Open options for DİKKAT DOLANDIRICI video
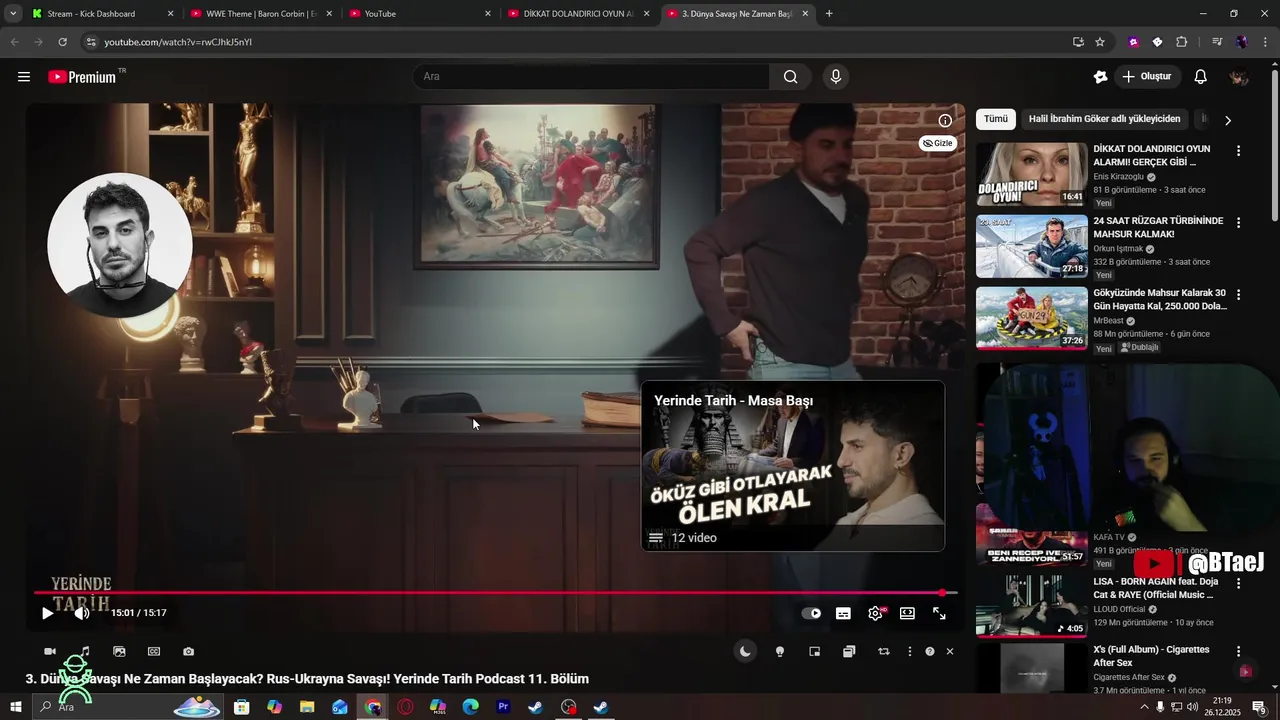Screen dimensions: 1280x720 [x=1238, y=151]
